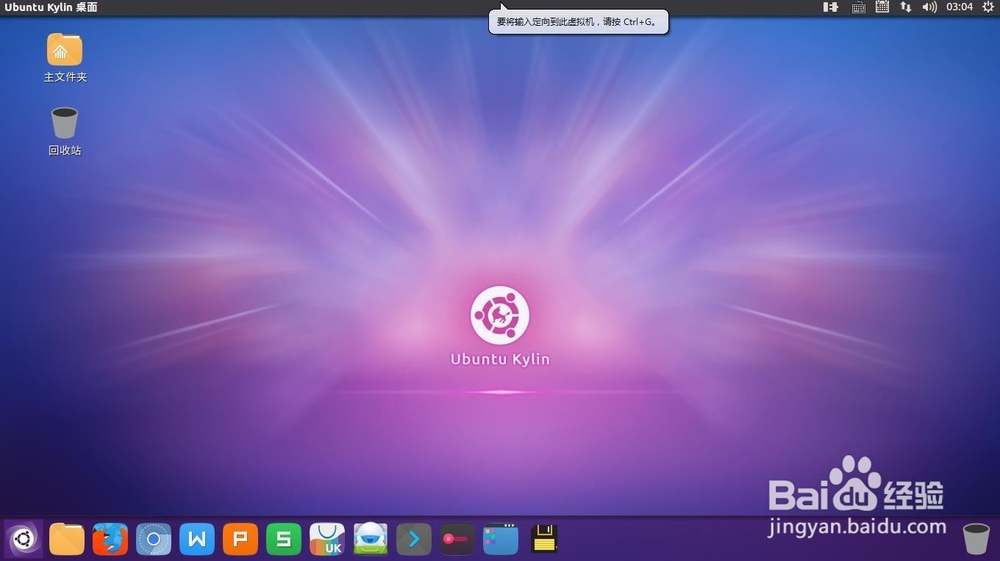The image size is (1000, 561).
Task: Click the plug indicator in top panel
Action: tap(830, 7)
